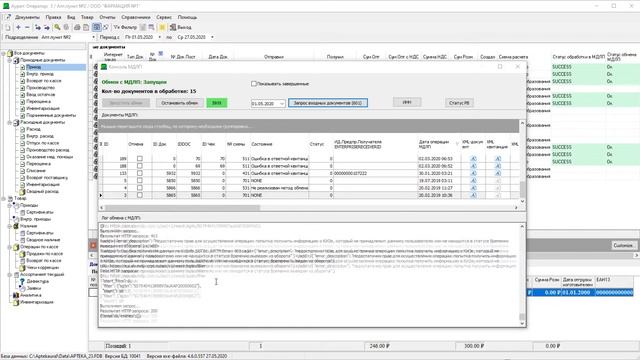Select the Списание tree item
The width and height of the screenshot is (640, 360).
coord(36,171)
